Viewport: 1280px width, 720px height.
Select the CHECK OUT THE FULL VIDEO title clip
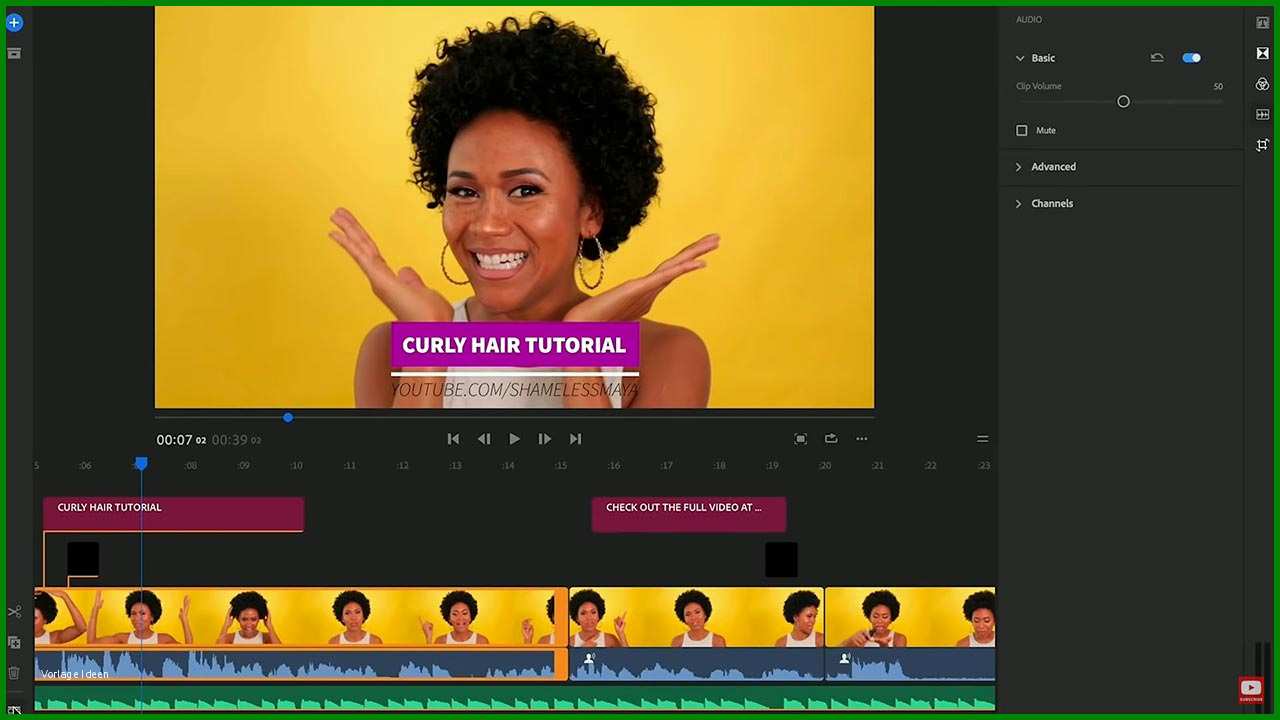click(x=689, y=514)
